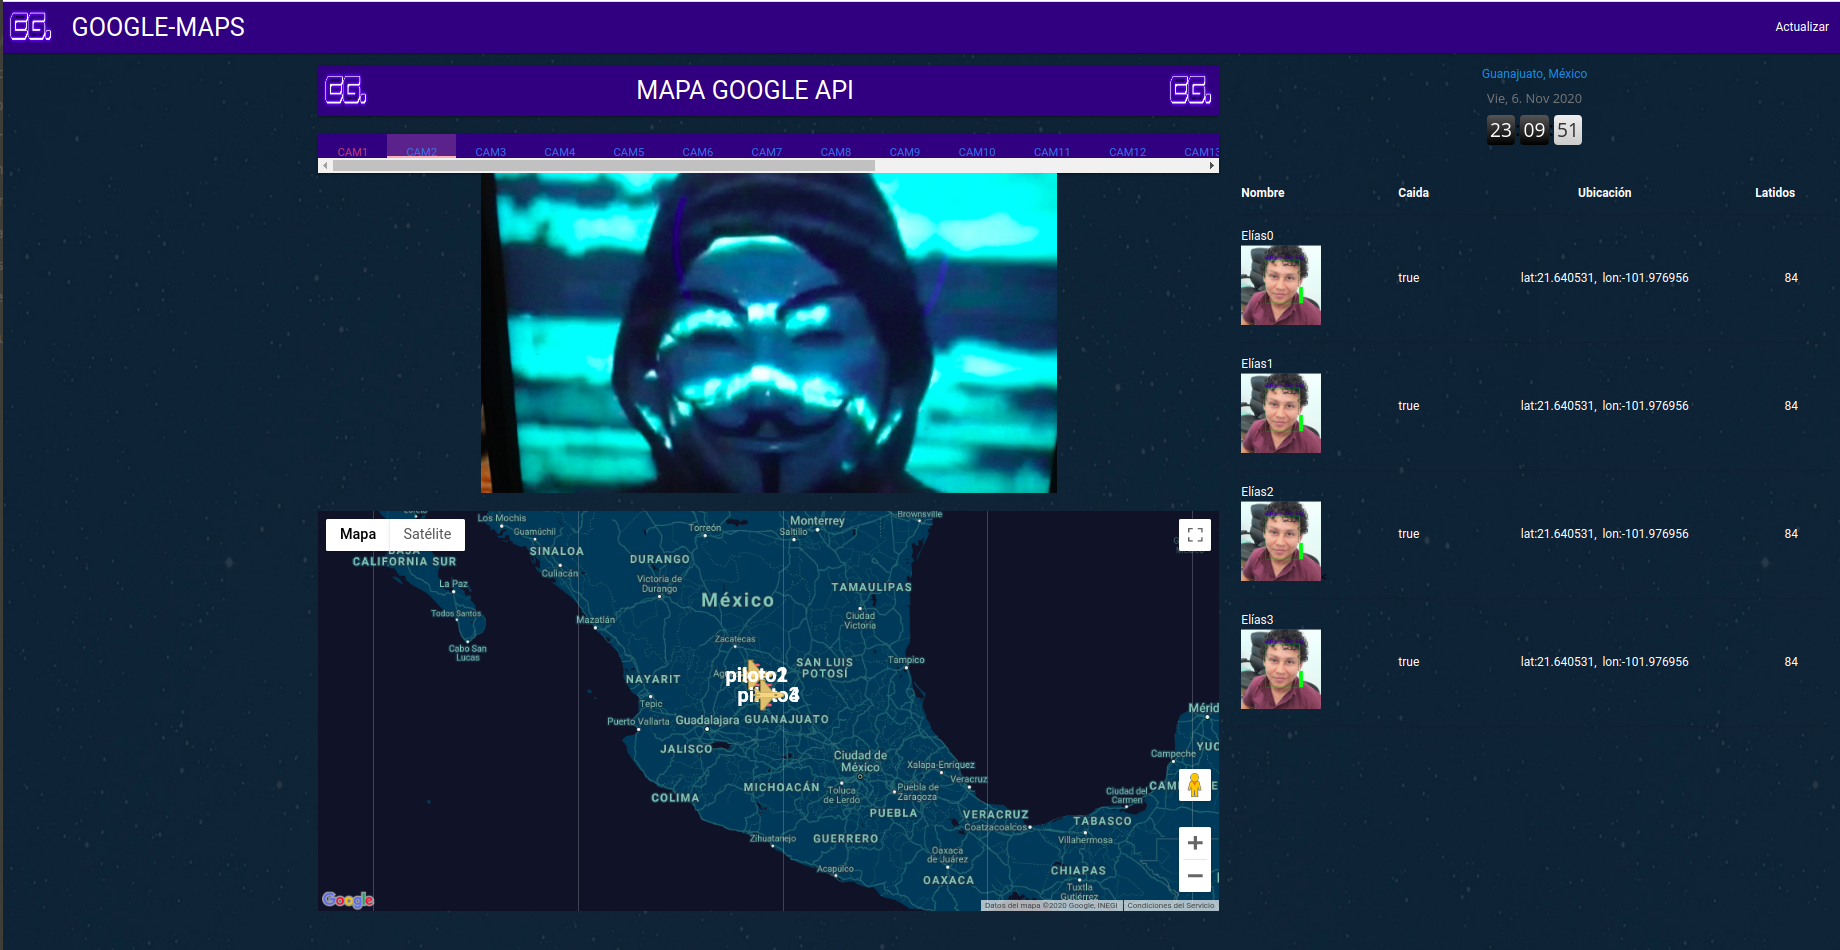Click the clock seconds digit 51
1840x950 pixels.
1567,130
